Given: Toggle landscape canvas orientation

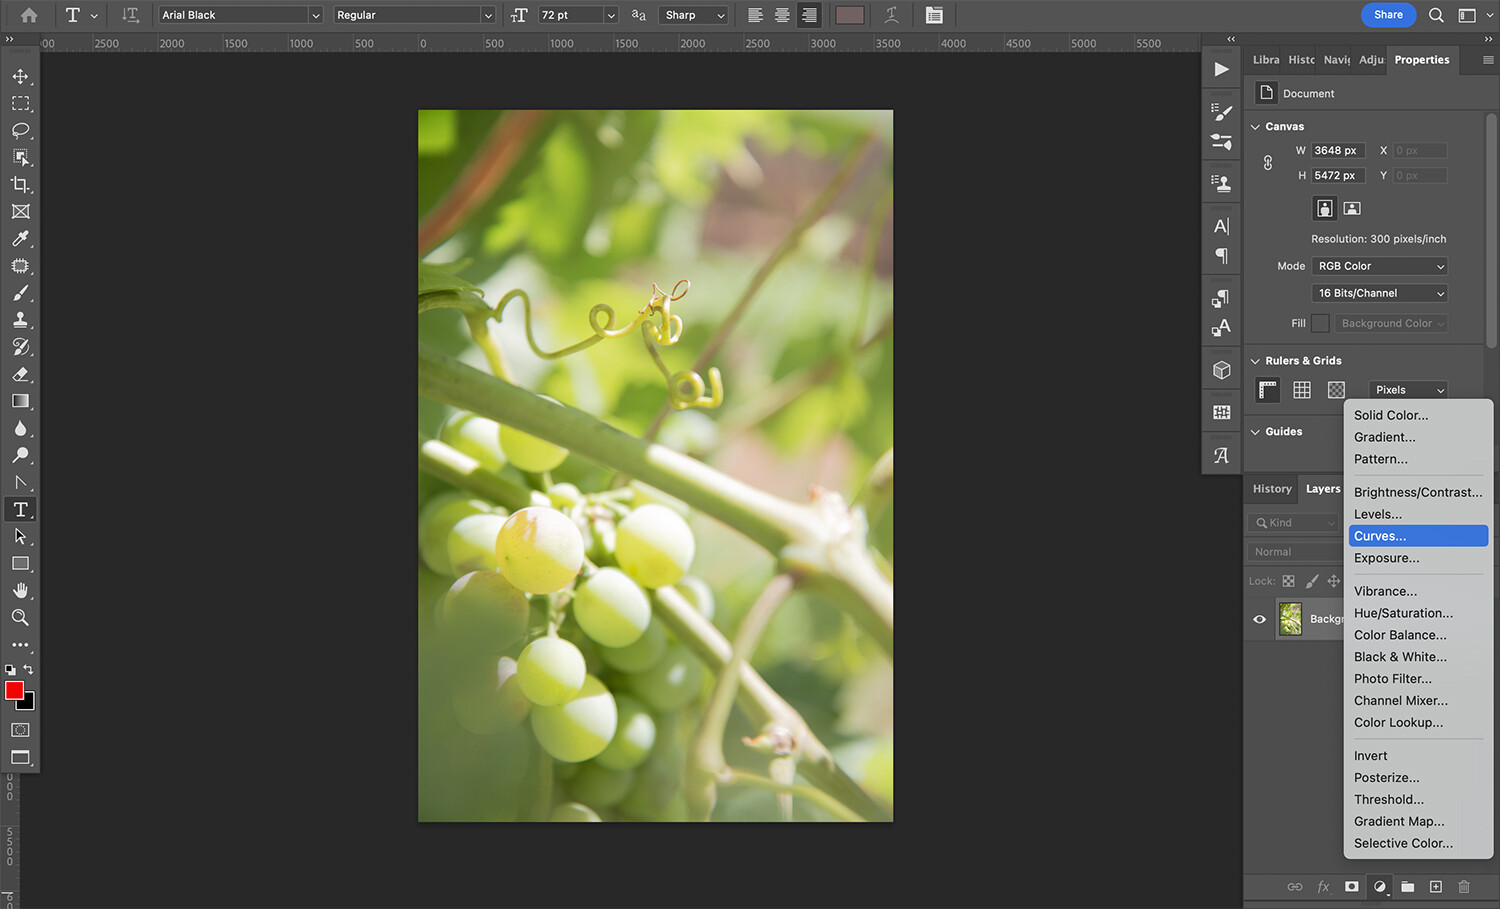Looking at the screenshot, I should tap(1352, 208).
